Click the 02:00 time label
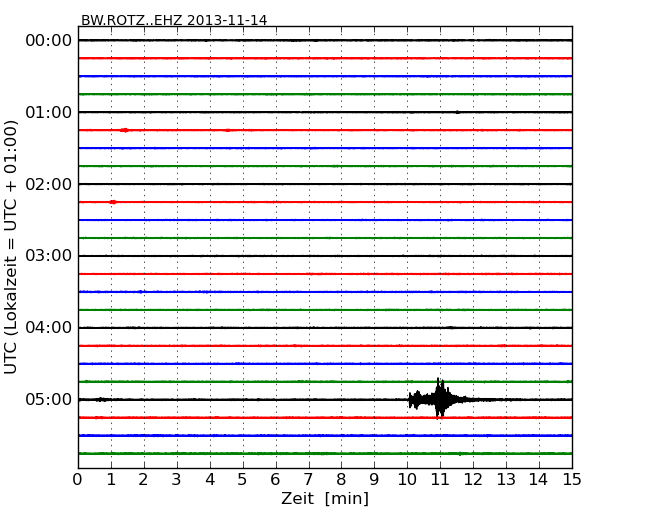The image size is (650, 520). pos(49,184)
